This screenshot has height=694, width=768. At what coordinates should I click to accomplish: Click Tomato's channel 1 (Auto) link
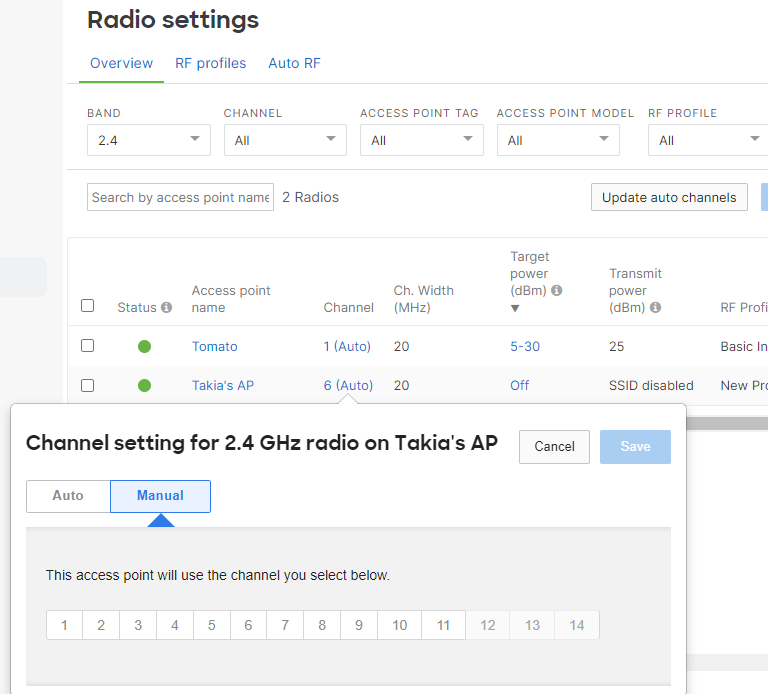pos(347,346)
